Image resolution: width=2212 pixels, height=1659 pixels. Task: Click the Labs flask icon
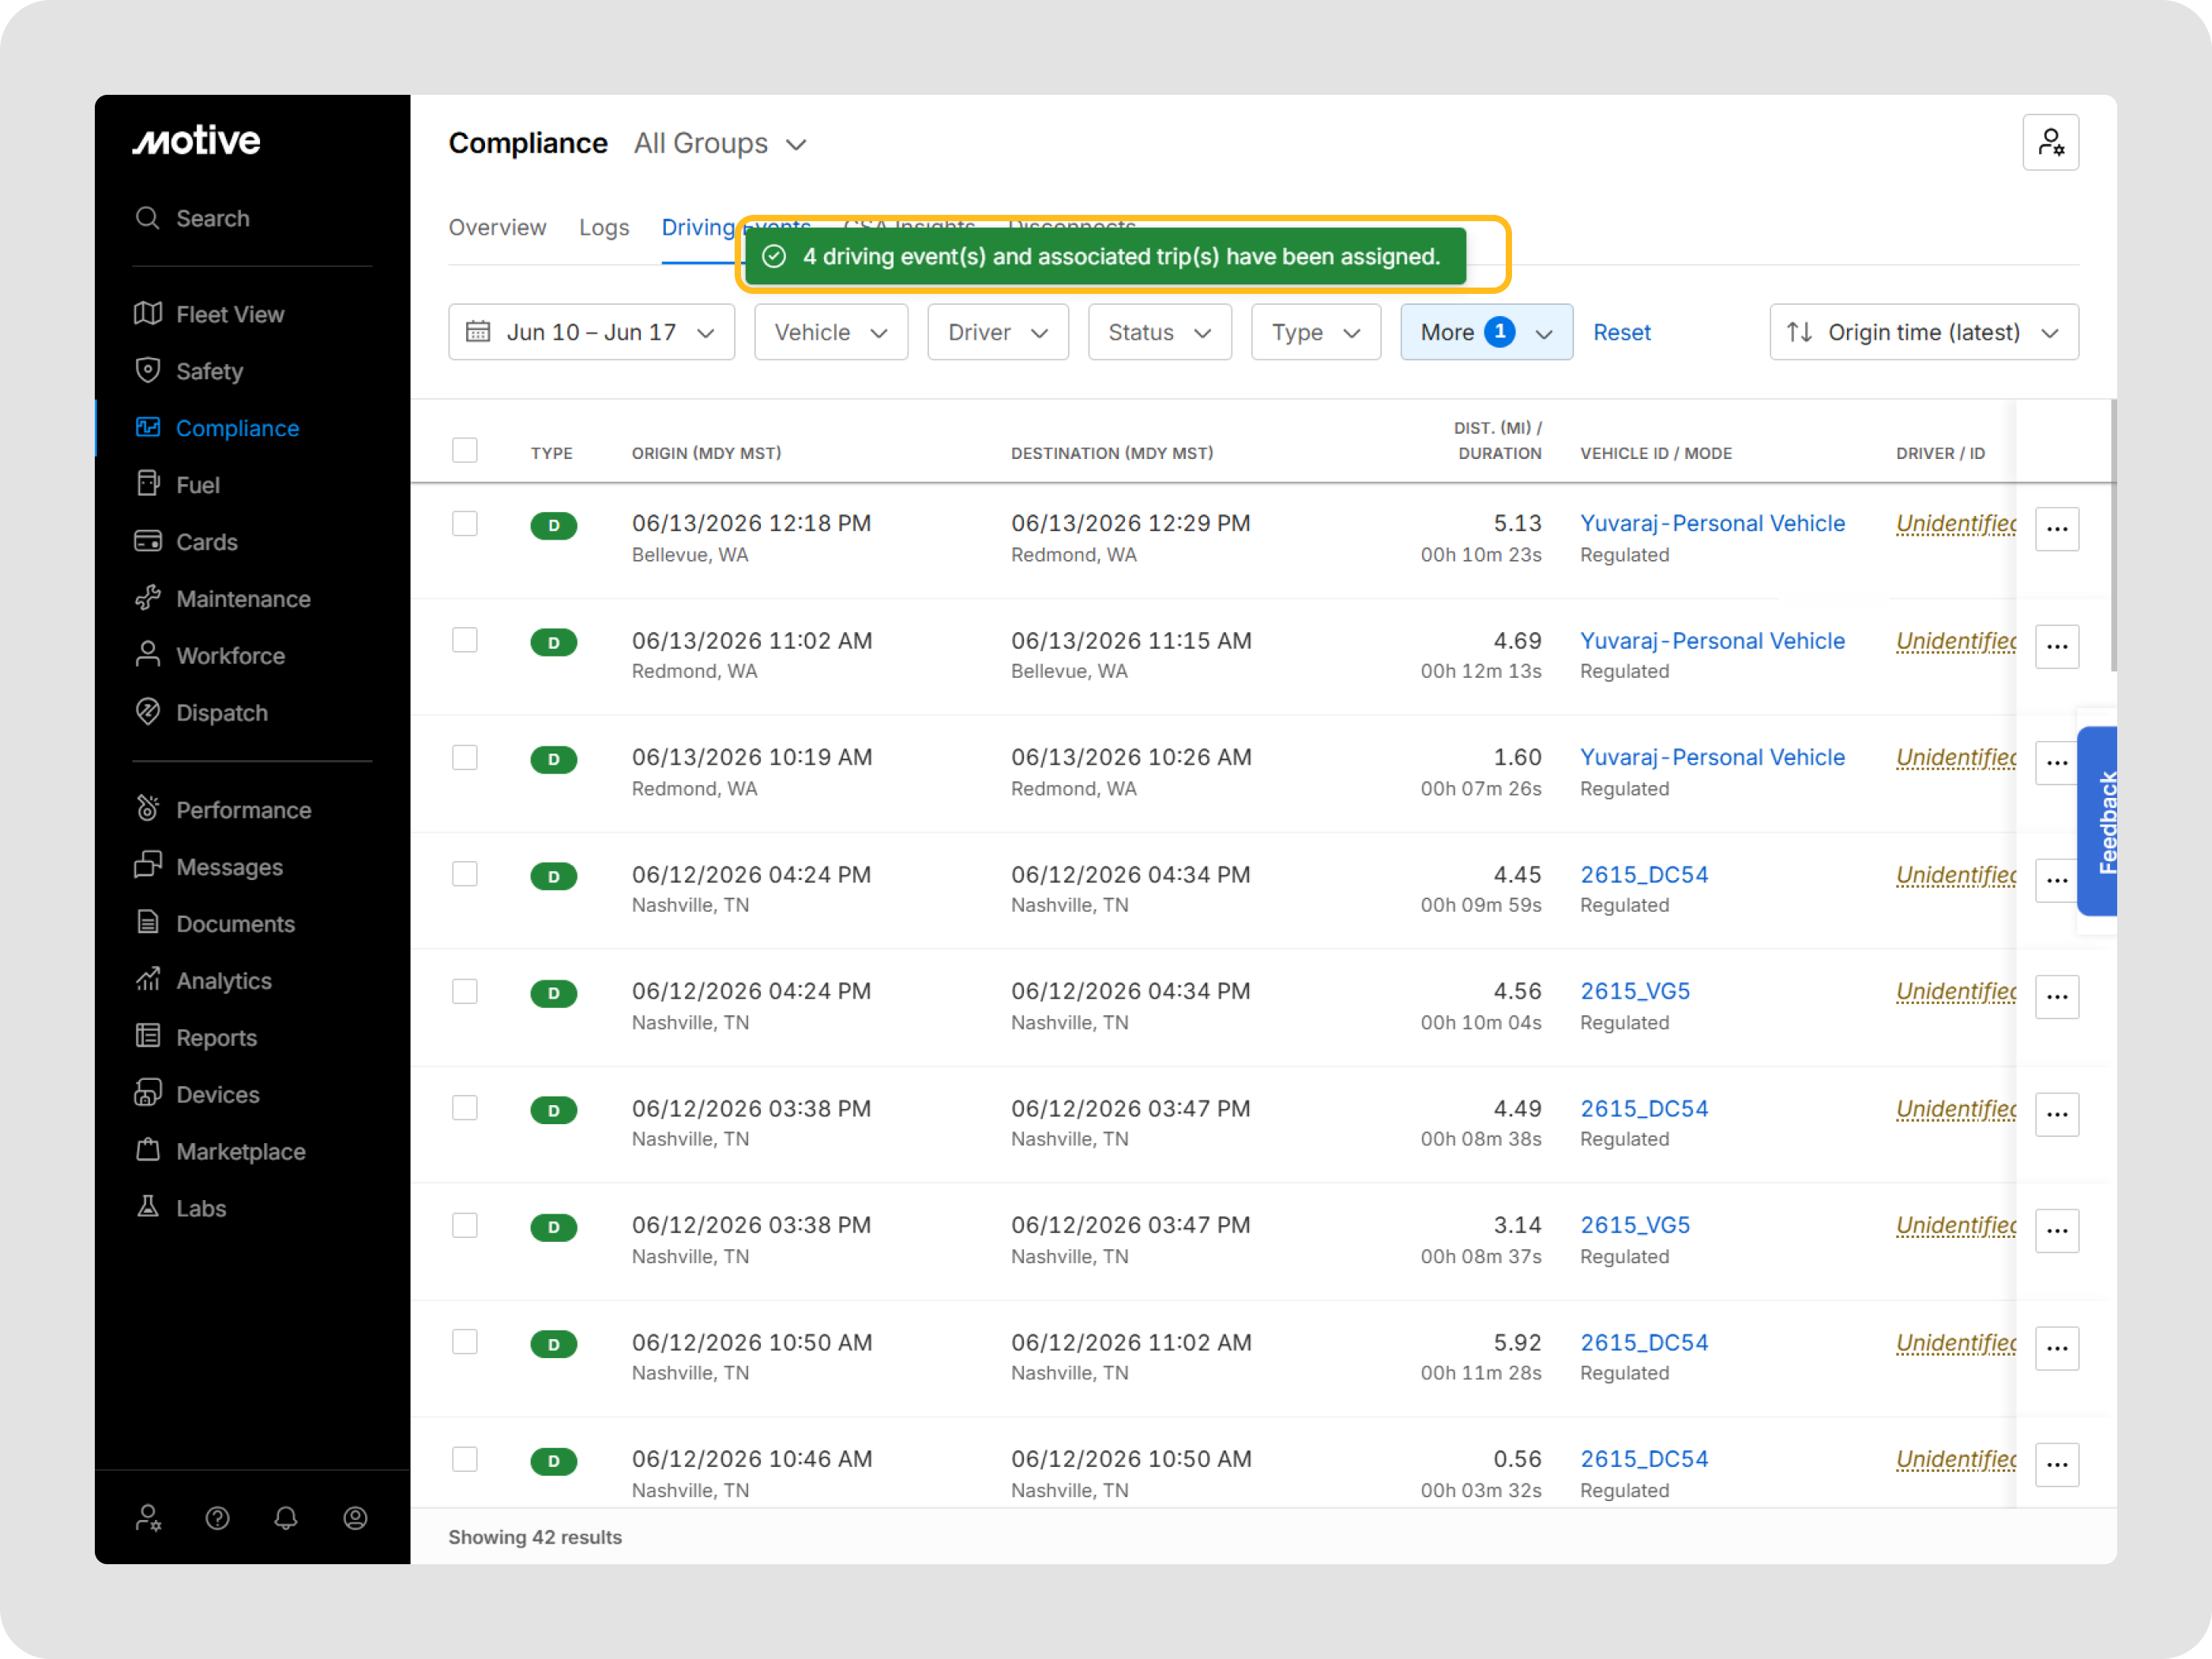148,1207
